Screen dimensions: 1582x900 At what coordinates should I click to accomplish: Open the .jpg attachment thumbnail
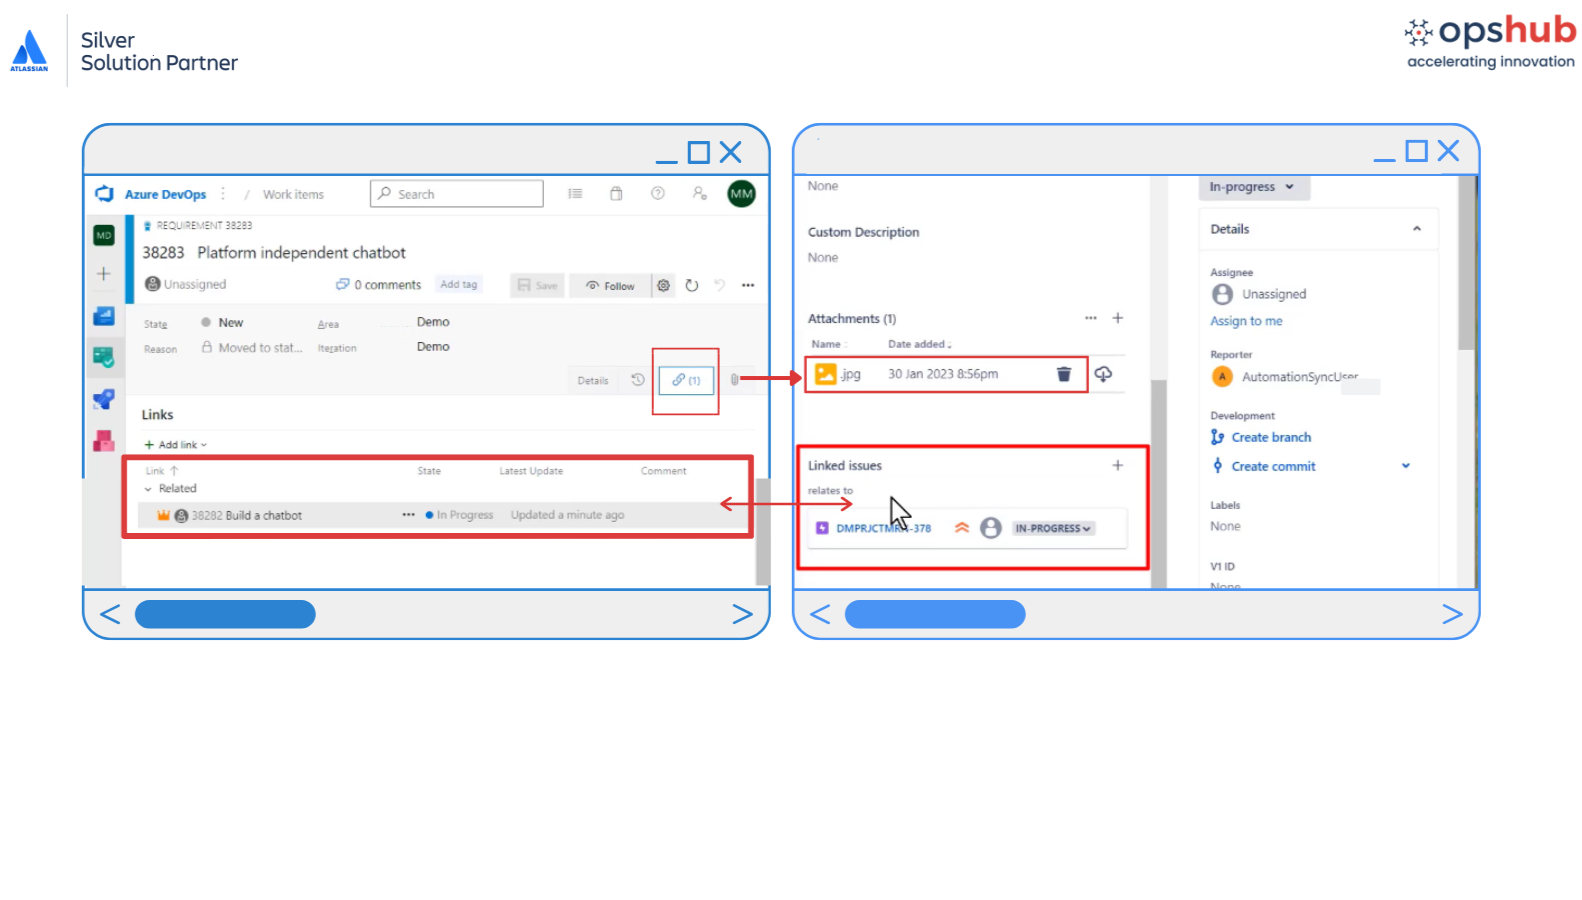pyautogui.click(x=826, y=374)
